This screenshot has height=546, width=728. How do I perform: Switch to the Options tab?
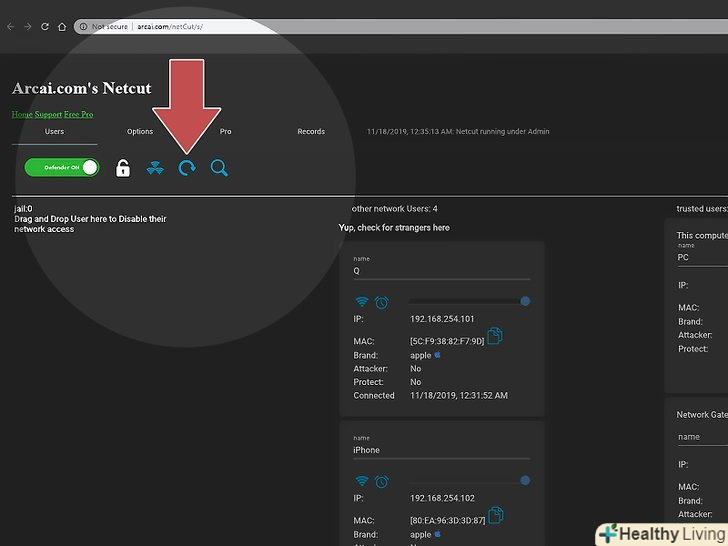(x=140, y=131)
